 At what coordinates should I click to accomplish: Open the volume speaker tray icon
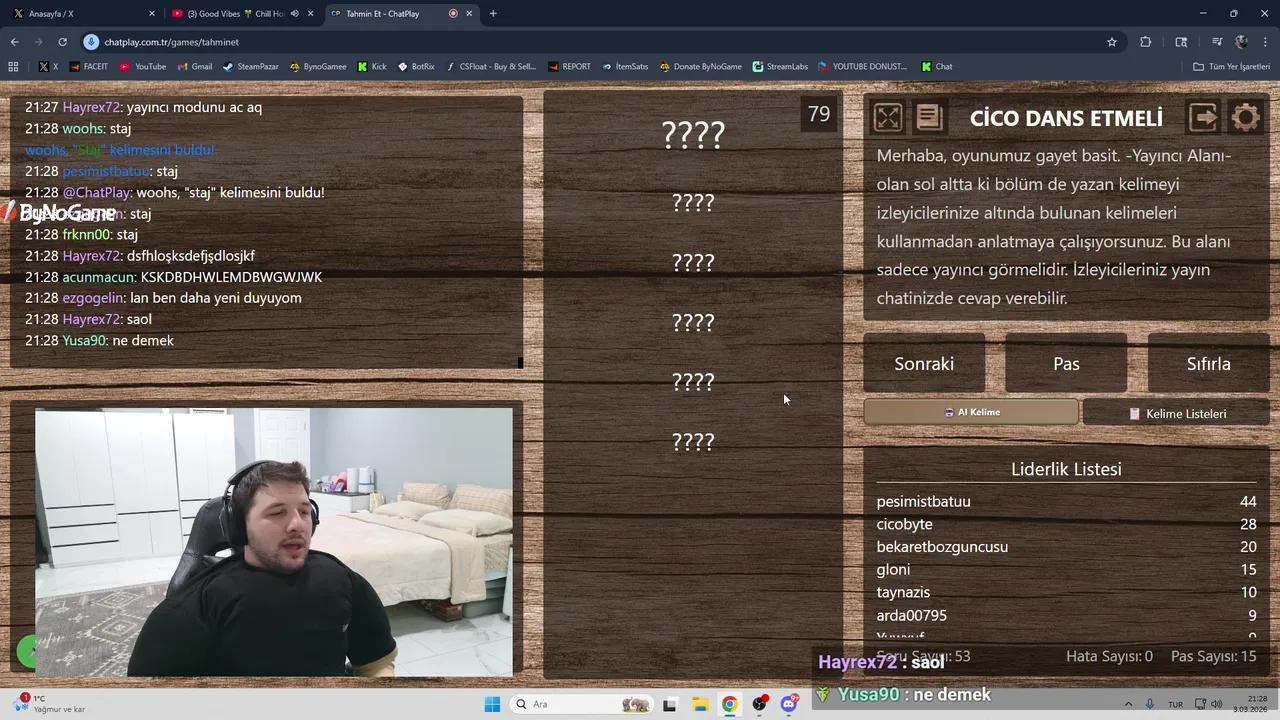1217,705
